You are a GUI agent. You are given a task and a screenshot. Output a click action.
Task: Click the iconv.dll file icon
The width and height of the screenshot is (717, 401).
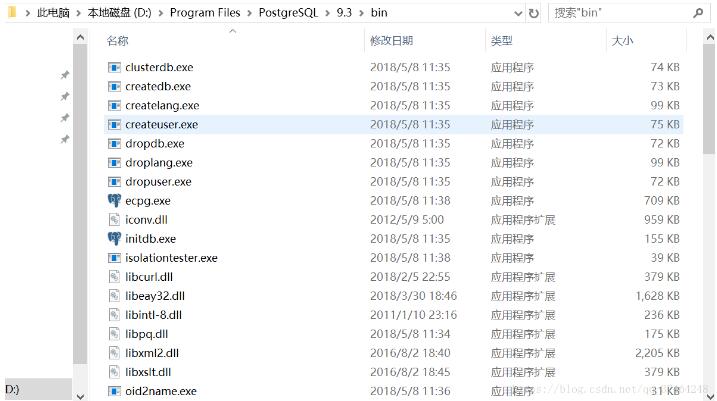point(114,220)
